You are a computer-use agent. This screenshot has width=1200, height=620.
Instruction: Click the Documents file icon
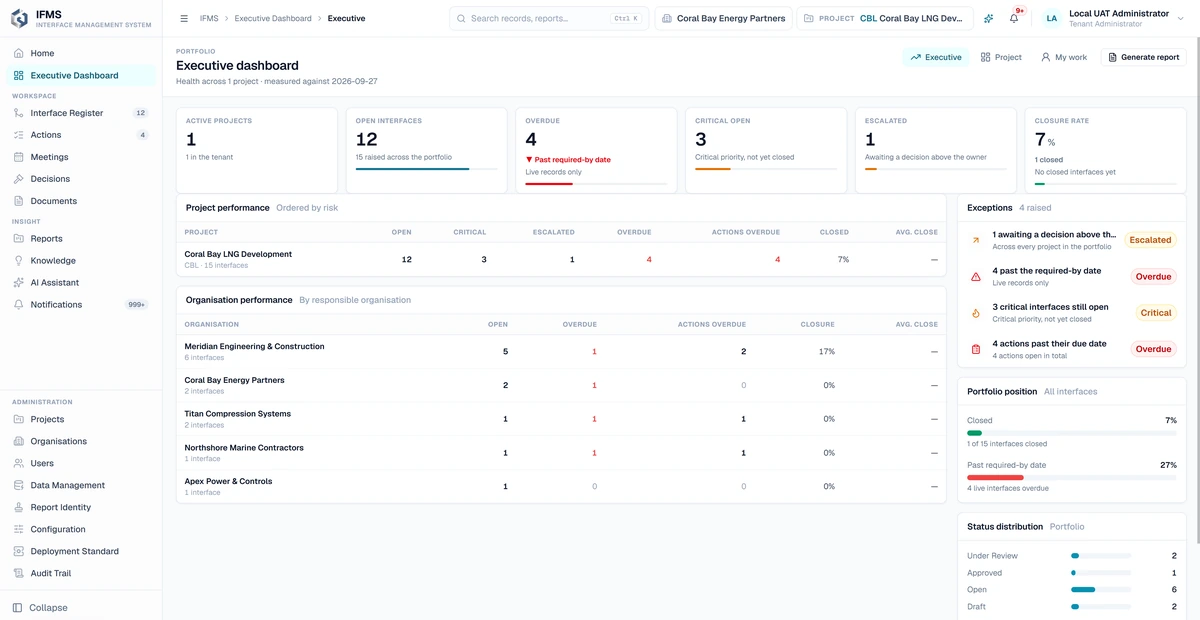(19, 201)
